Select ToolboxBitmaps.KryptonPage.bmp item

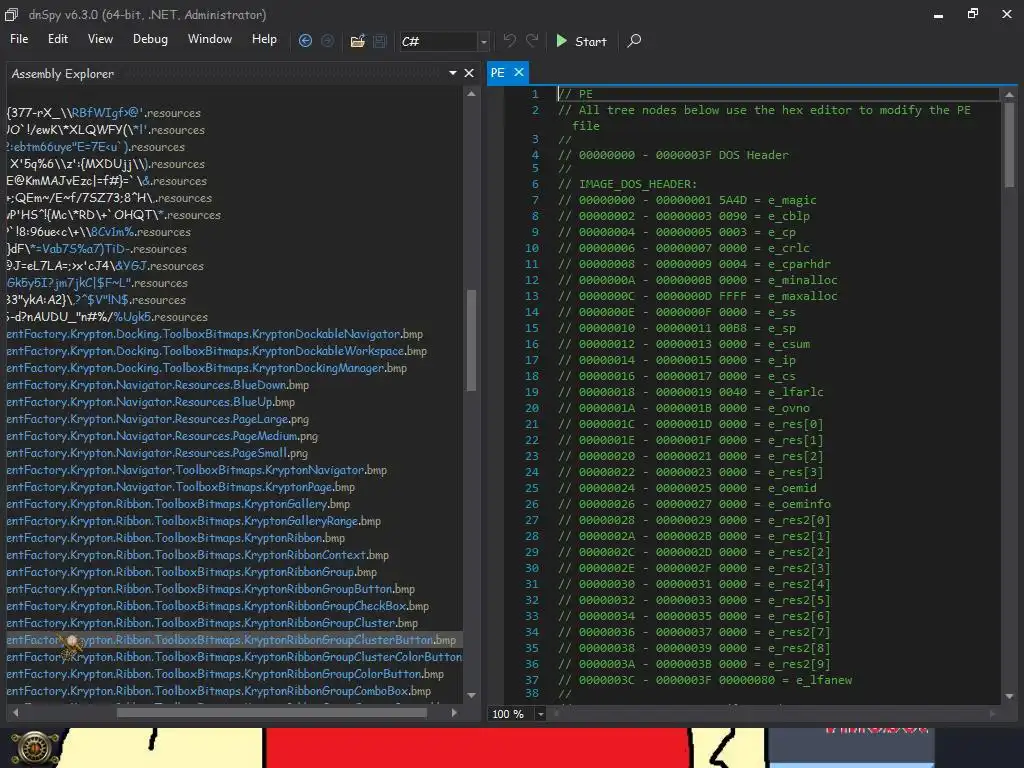181,487
